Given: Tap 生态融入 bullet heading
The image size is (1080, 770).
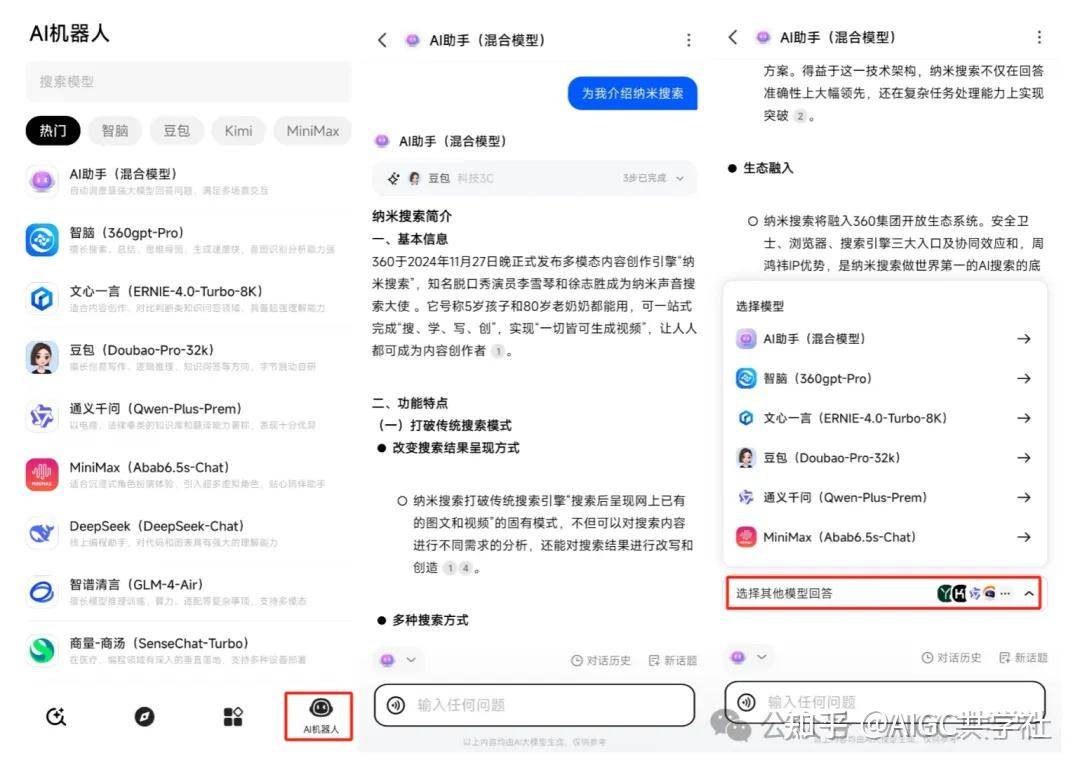Looking at the screenshot, I should click(x=768, y=168).
